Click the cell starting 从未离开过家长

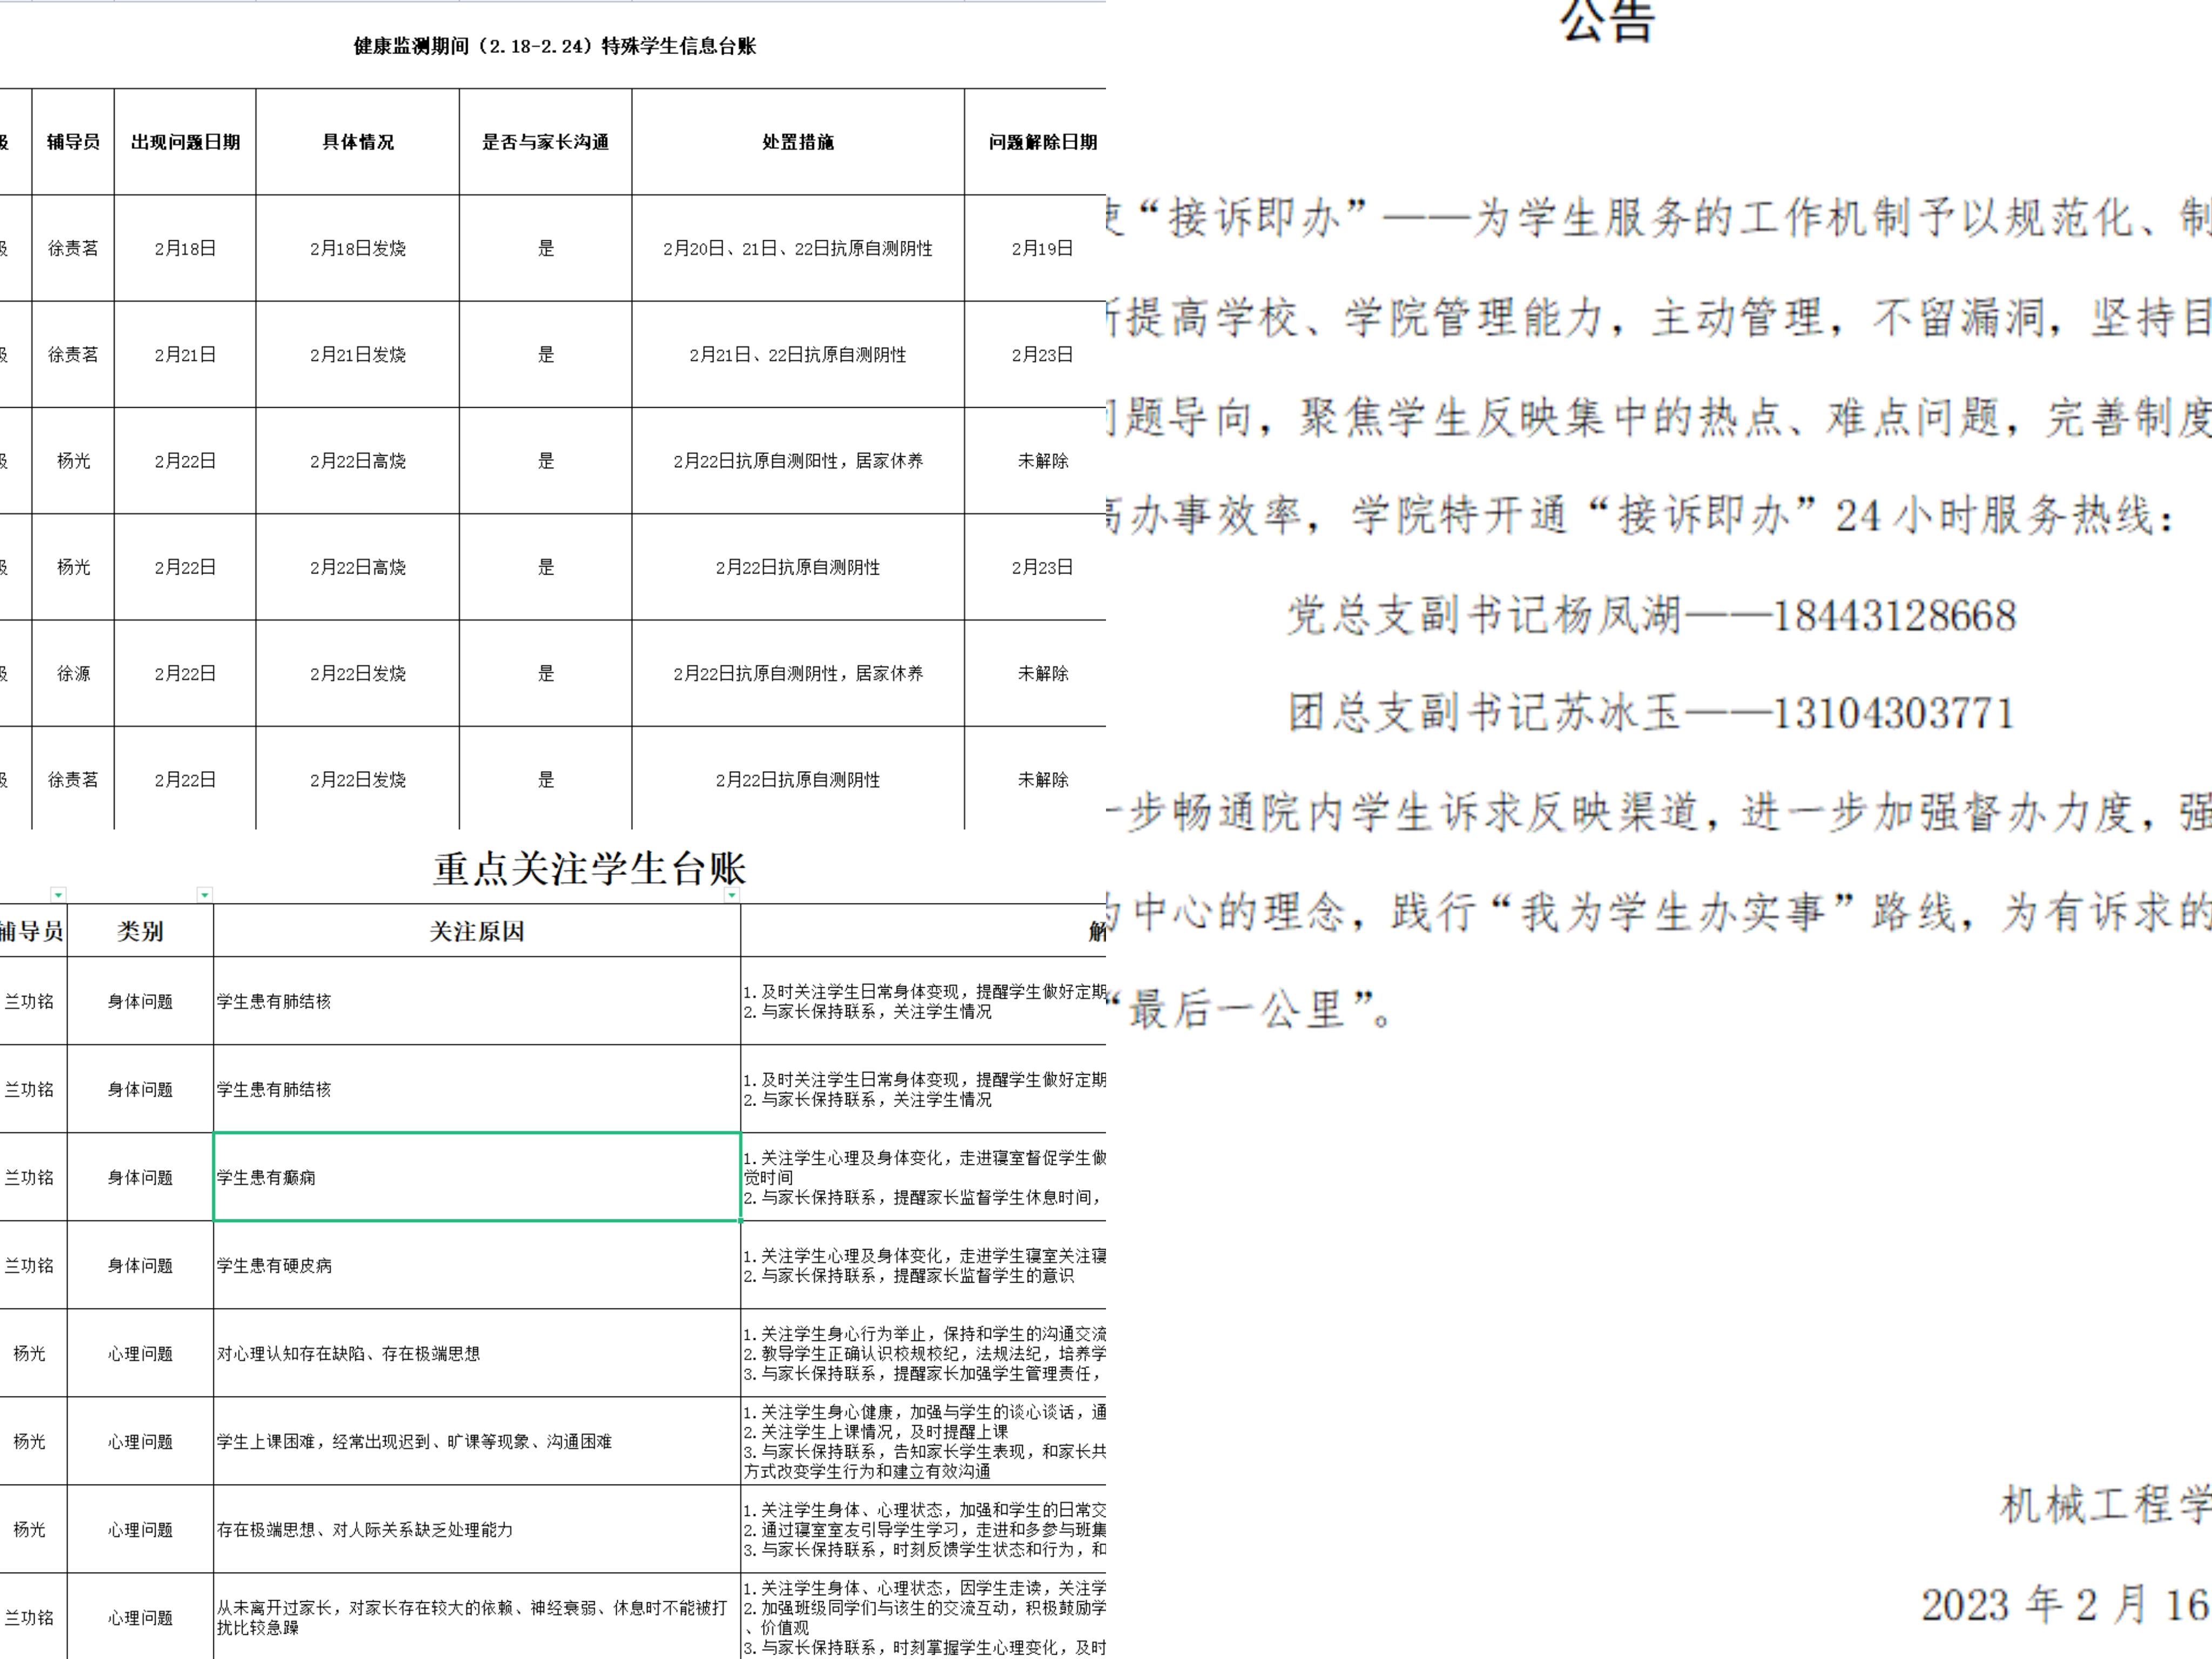tap(477, 1617)
